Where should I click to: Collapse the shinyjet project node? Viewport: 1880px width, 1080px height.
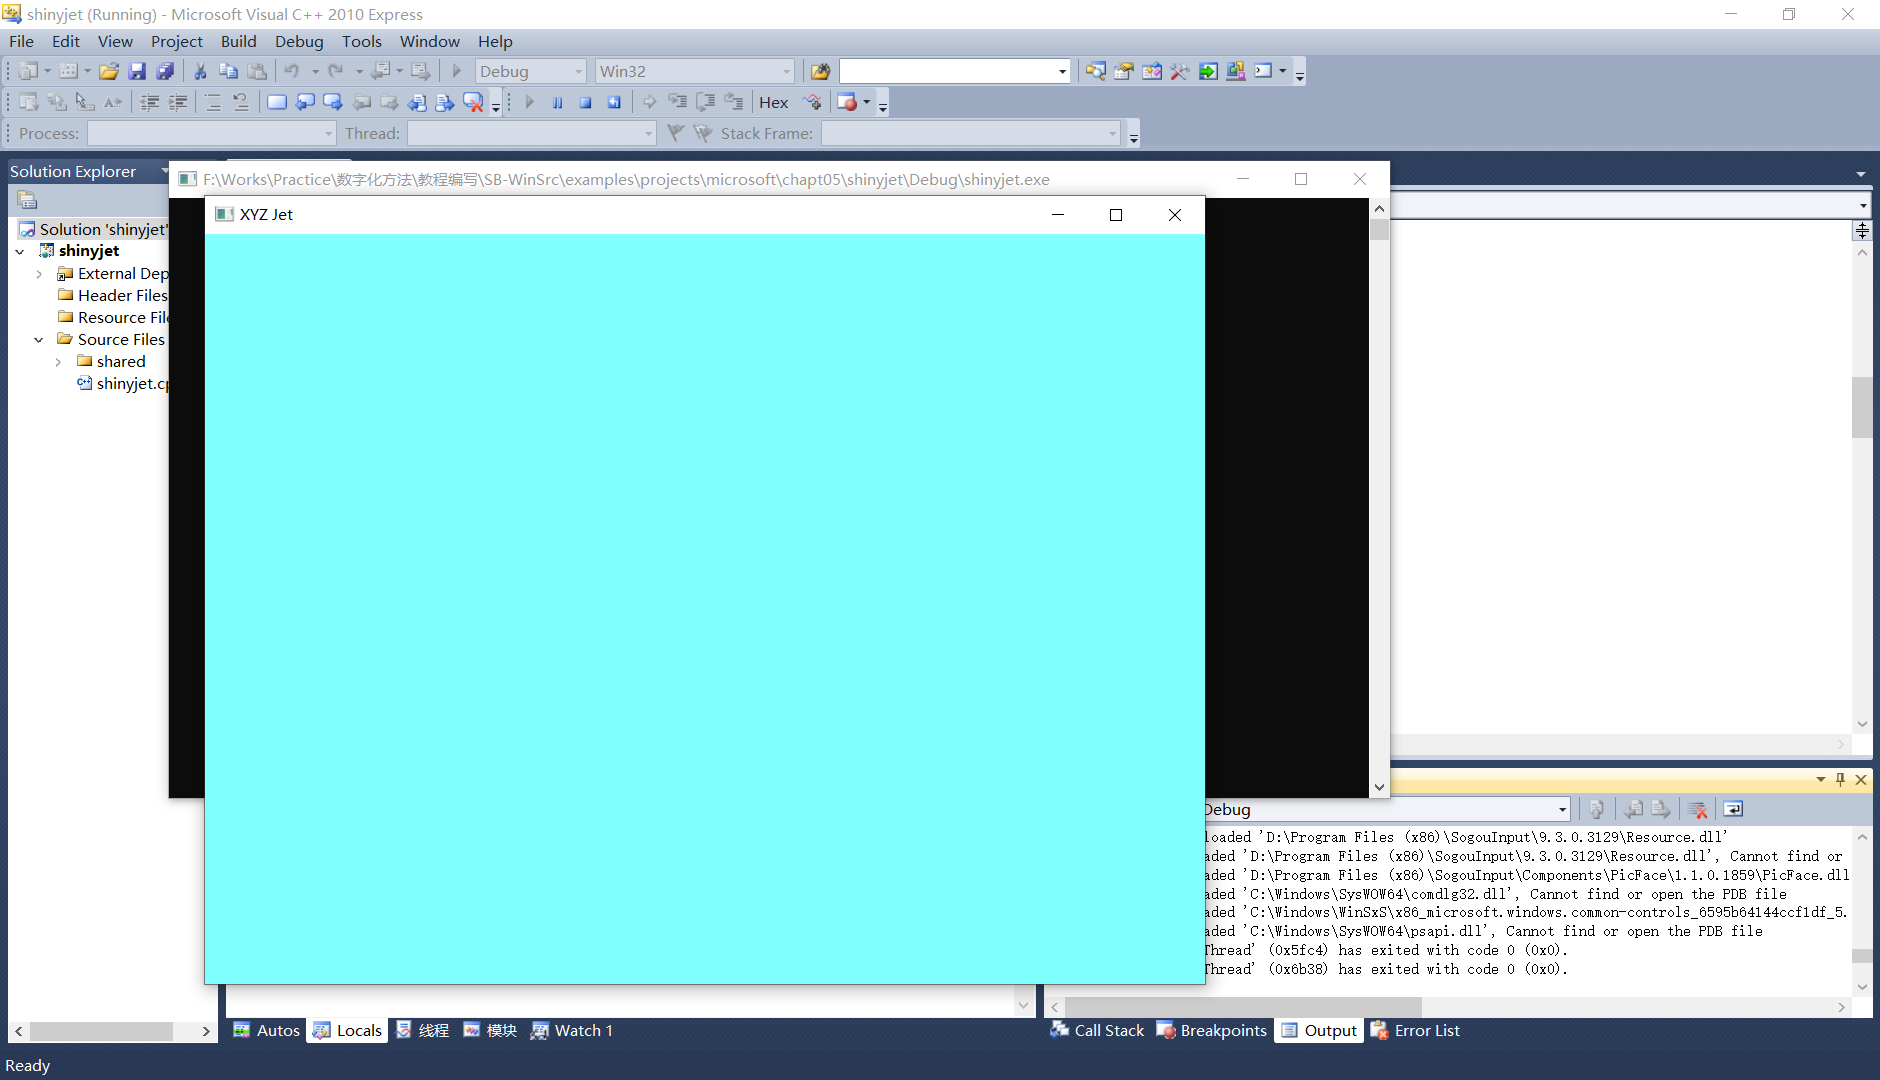click(20, 252)
